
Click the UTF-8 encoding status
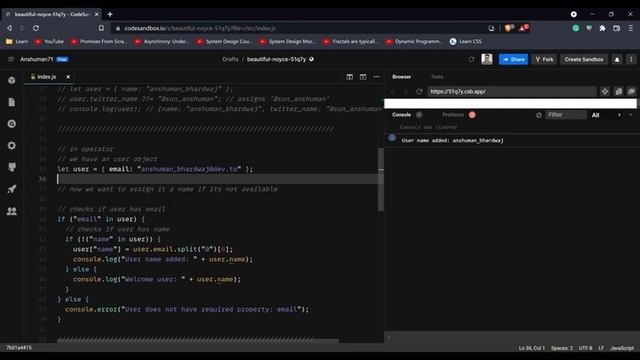(x=585, y=348)
